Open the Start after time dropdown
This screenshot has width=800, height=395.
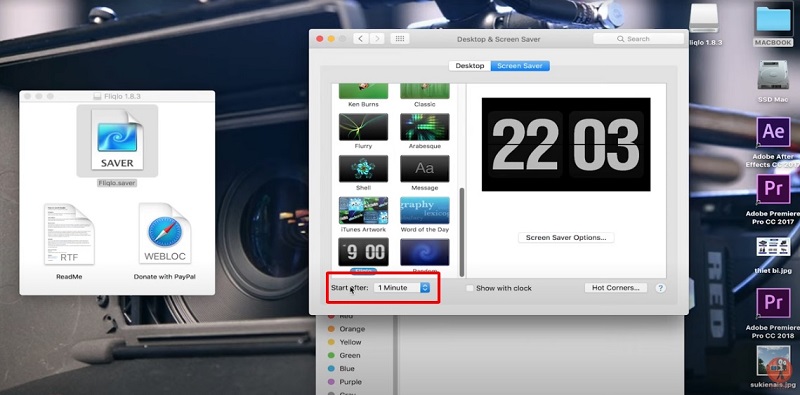point(402,288)
